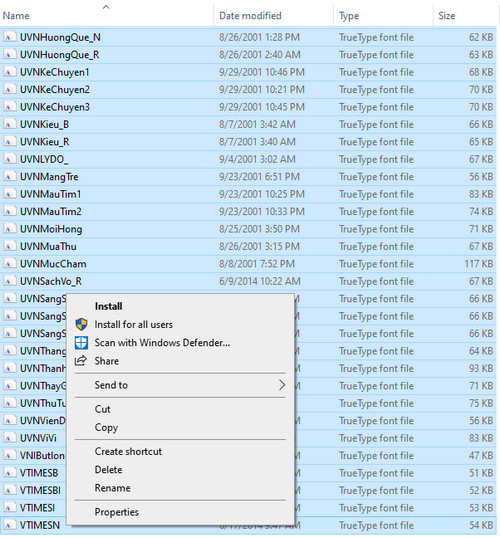Select the UVNMoiHong file name
The width and height of the screenshot is (500, 538).
click(x=51, y=229)
